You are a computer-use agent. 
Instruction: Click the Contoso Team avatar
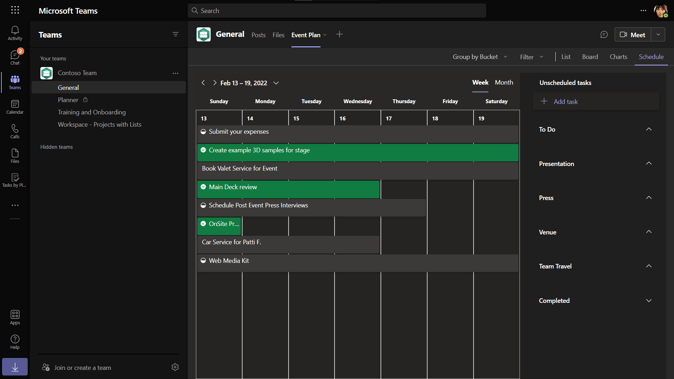(x=46, y=73)
